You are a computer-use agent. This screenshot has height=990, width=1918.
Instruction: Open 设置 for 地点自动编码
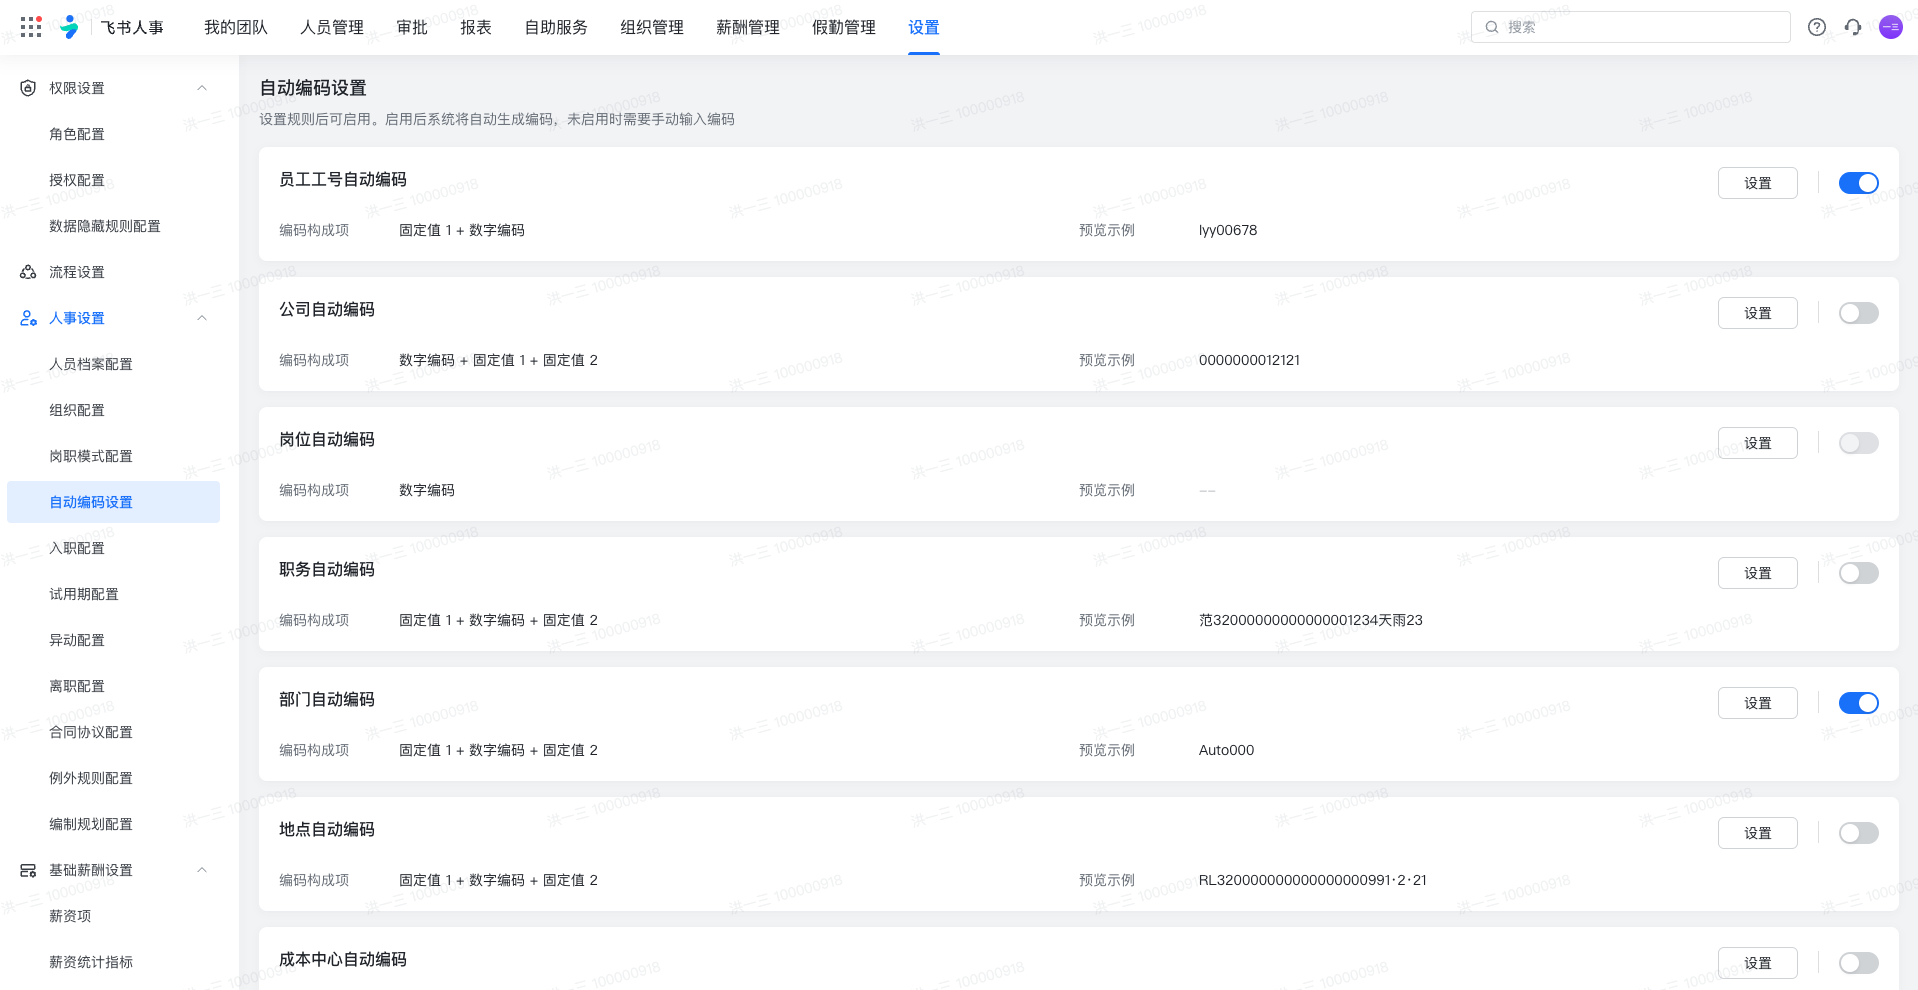[1757, 833]
